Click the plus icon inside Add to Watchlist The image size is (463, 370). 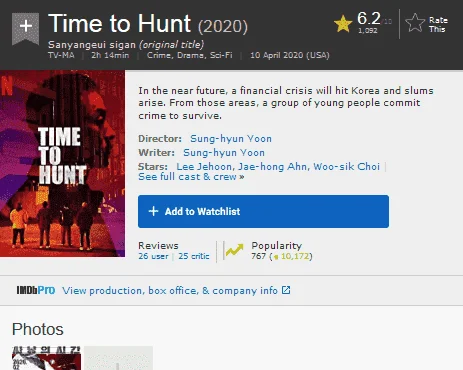[153, 211]
